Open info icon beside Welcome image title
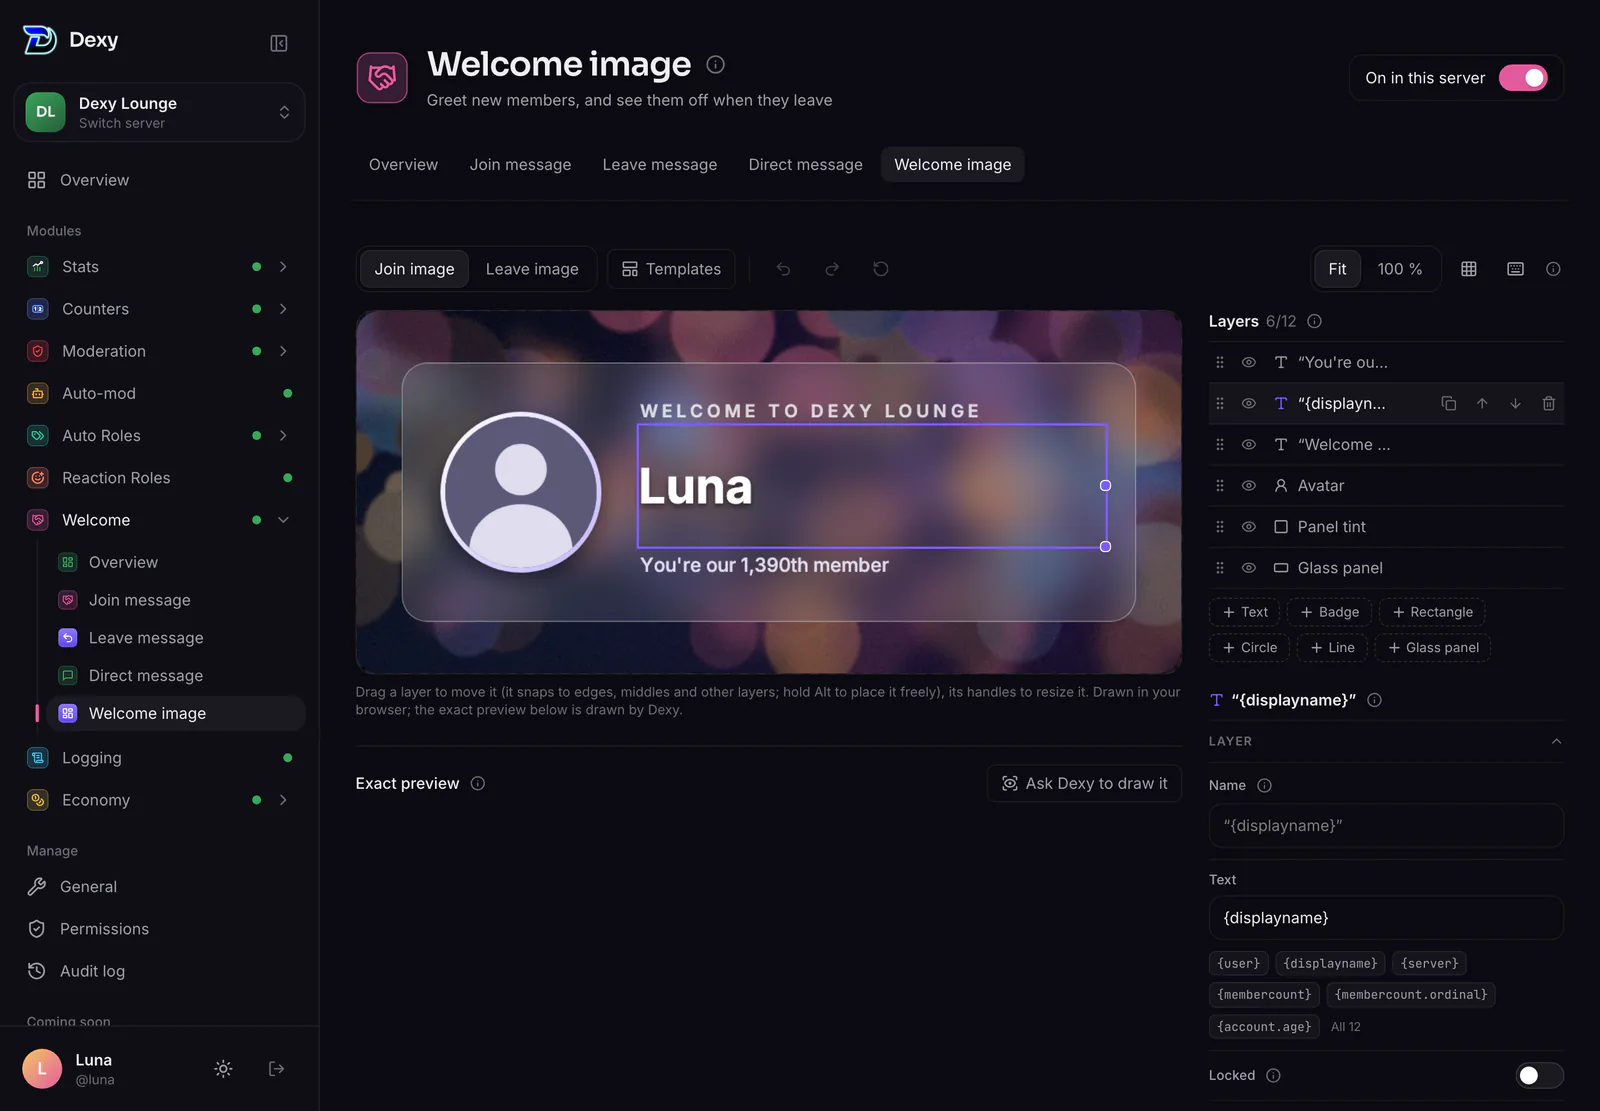Viewport: 1600px width, 1111px height. click(716, 64)
